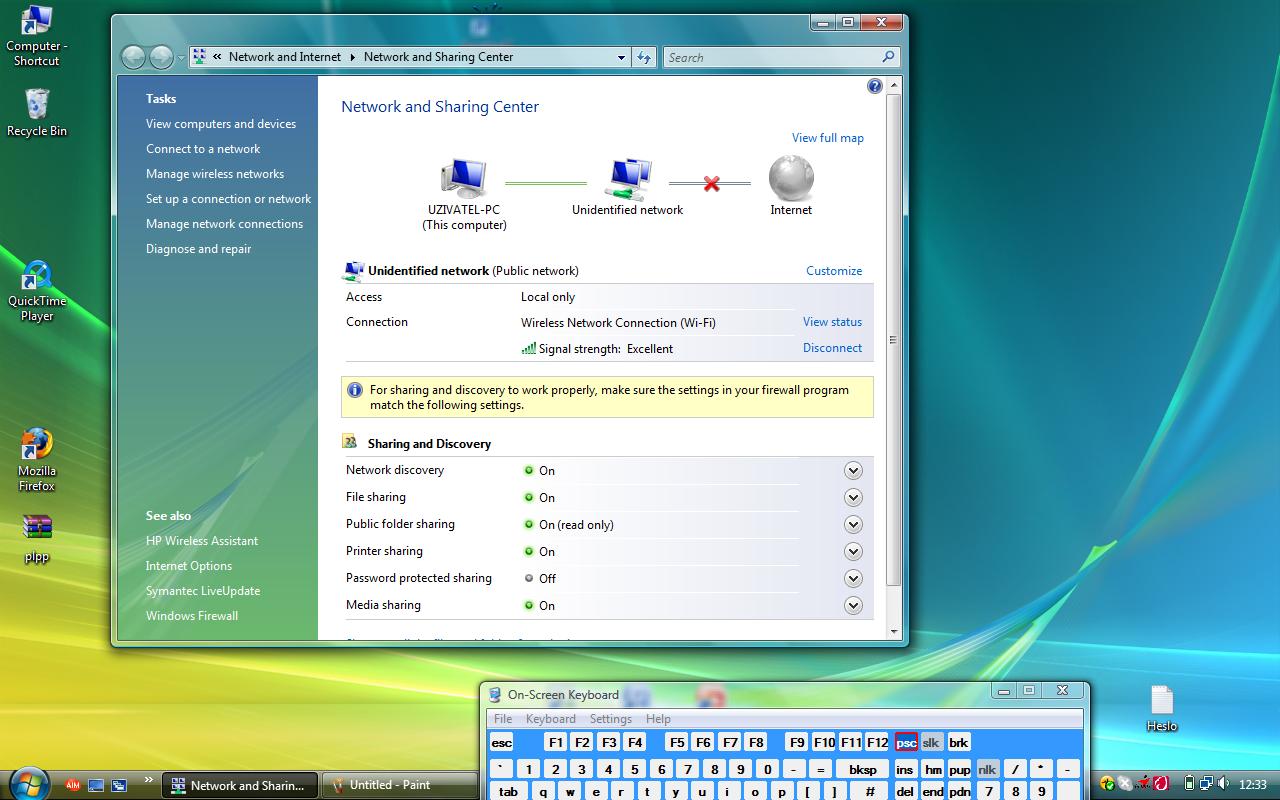Open View computers and devices task

pos(221,124)
